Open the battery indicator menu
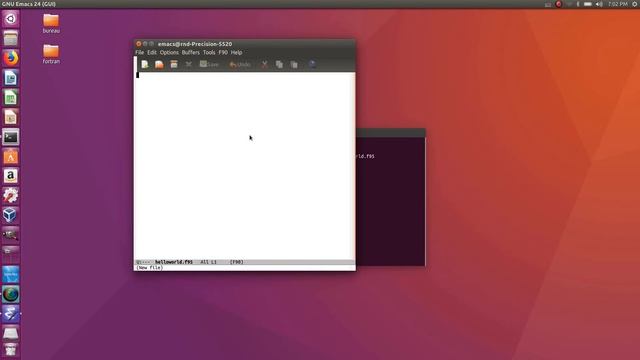The width and height of the screenshot is (640, 360). pyautogui.click(x=588, y=4)
